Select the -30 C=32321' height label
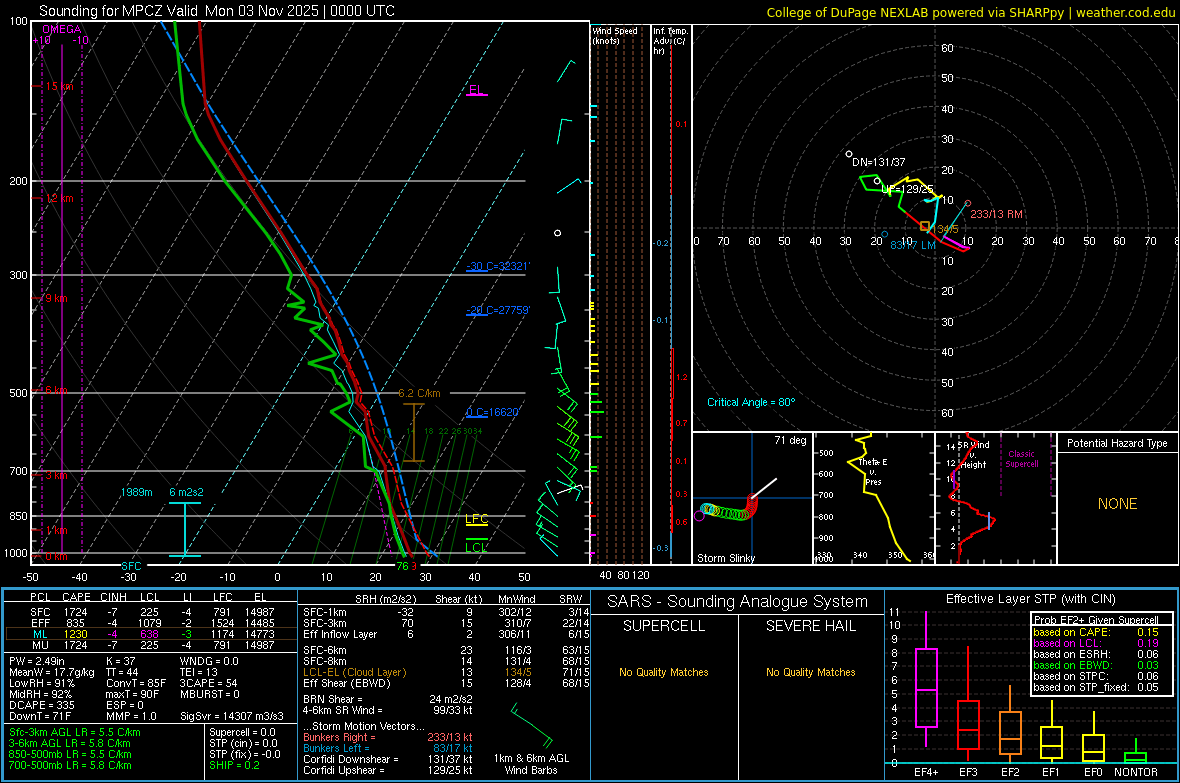1180x783 pixels. [497, 266]
